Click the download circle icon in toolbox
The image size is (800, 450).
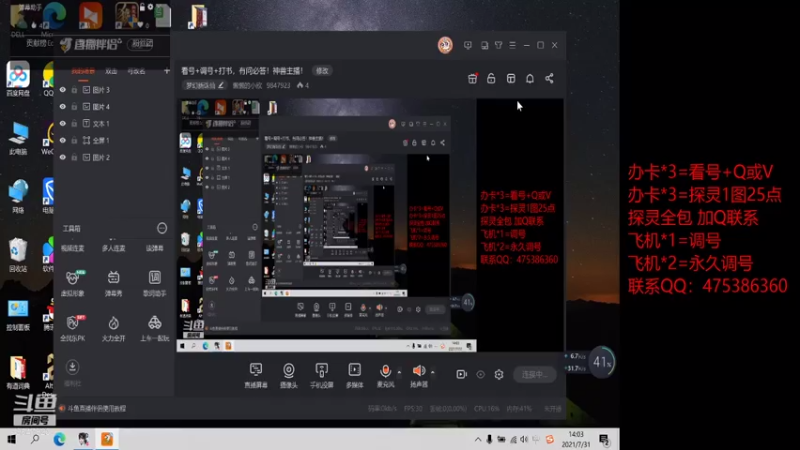[72, 367]
